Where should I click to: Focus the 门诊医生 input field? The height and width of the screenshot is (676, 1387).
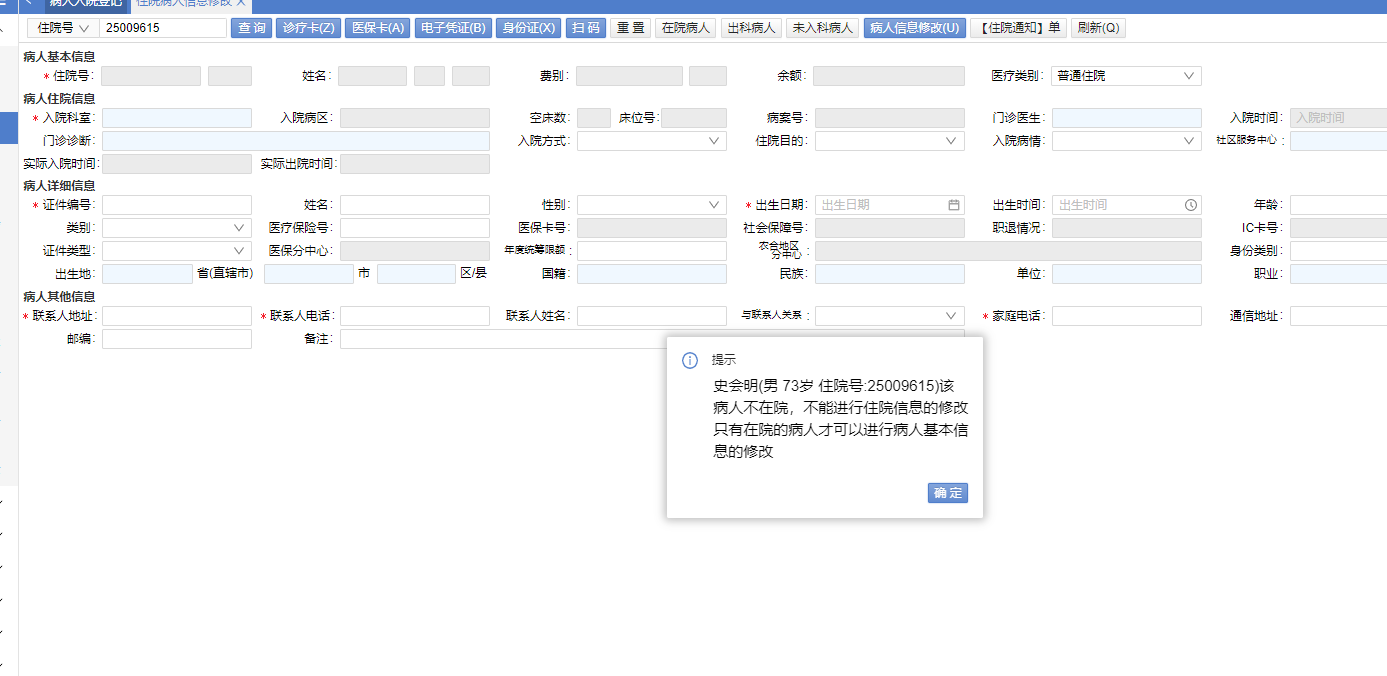[x=1126, y=118]
